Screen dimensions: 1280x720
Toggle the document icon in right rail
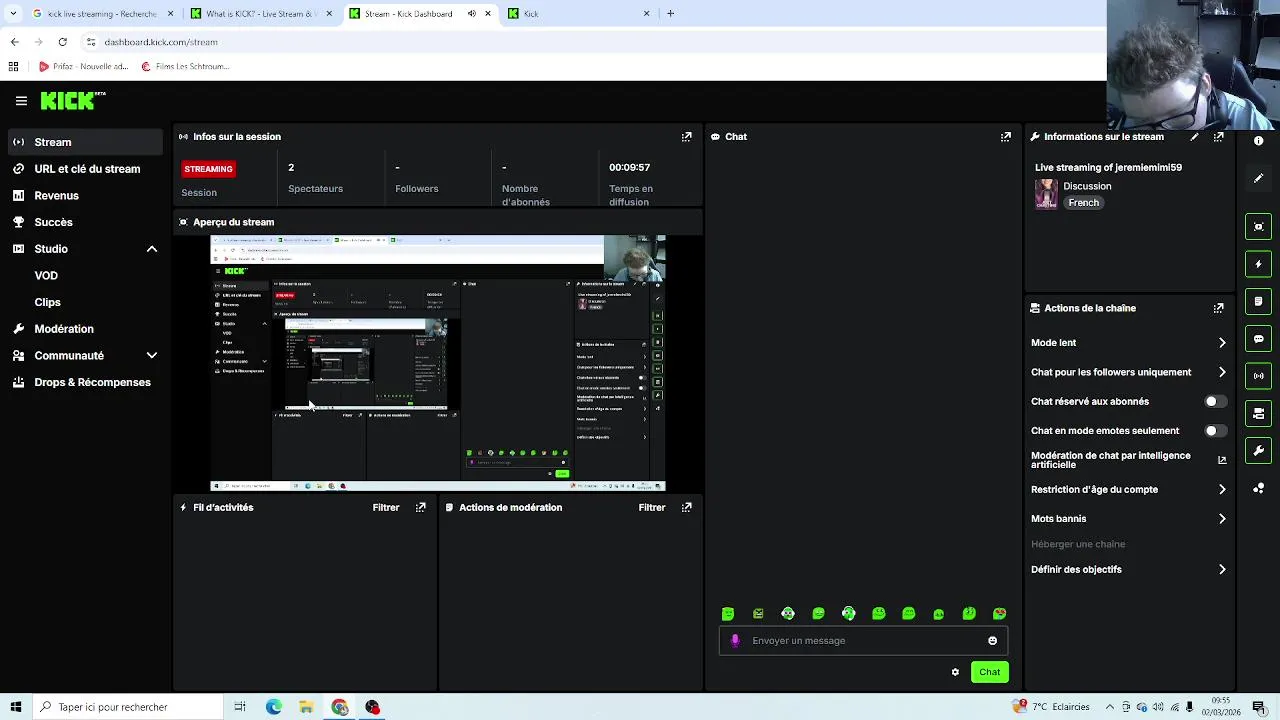pos(1258,301)
